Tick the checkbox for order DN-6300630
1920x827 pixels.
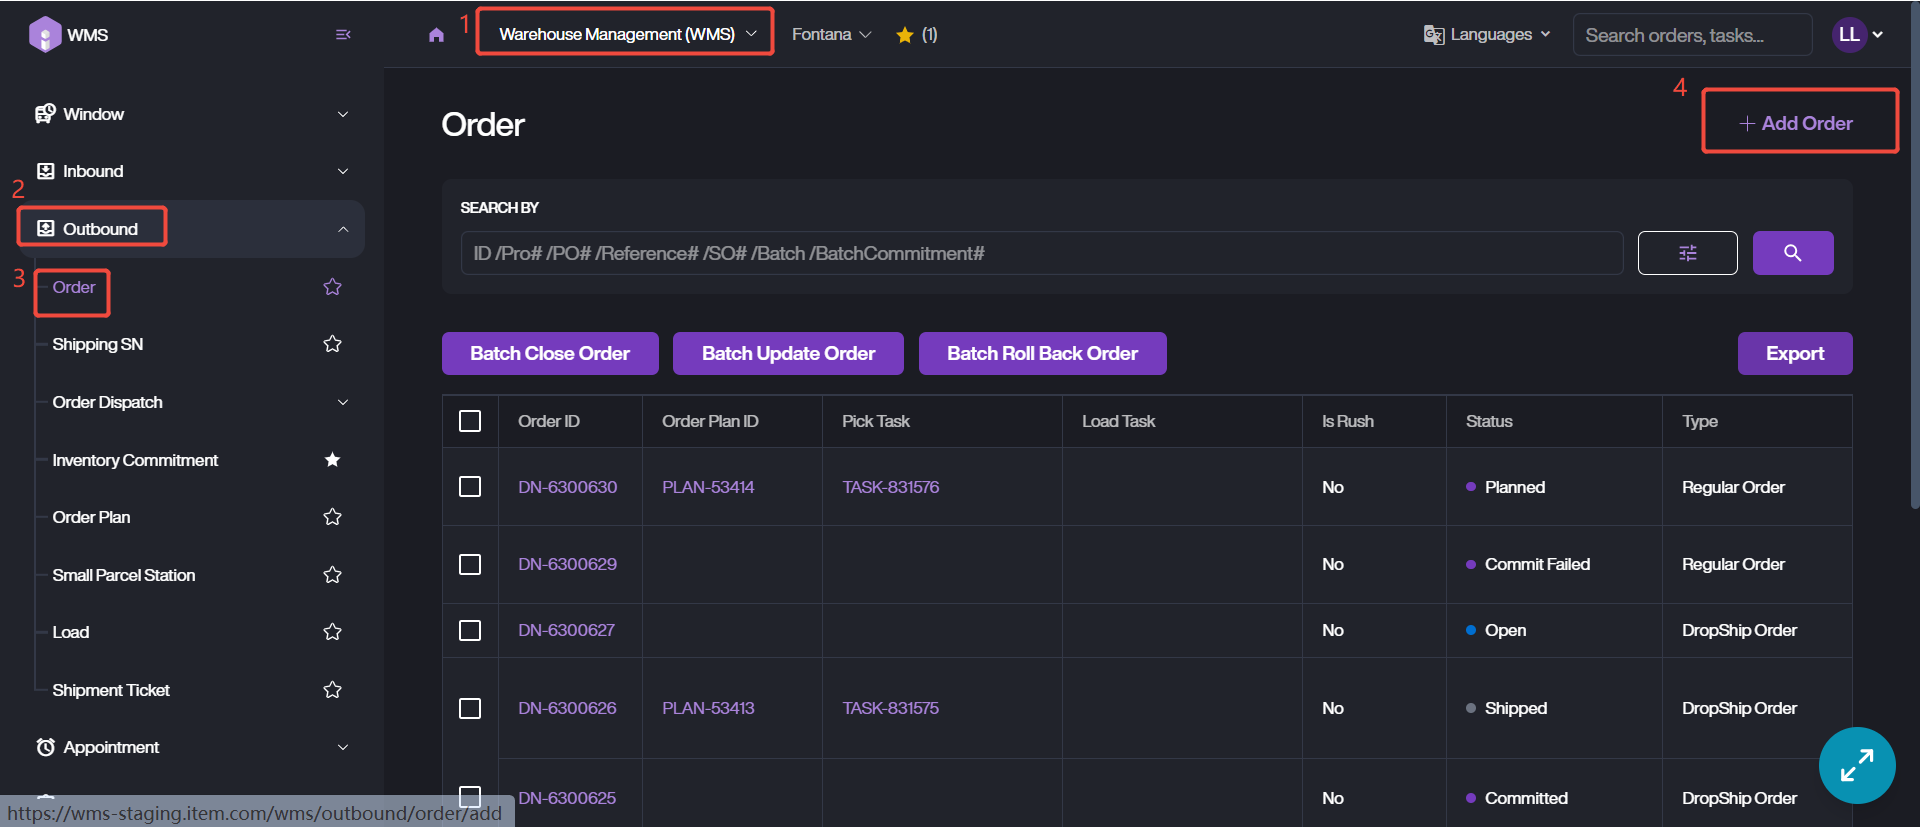point(470,487)
